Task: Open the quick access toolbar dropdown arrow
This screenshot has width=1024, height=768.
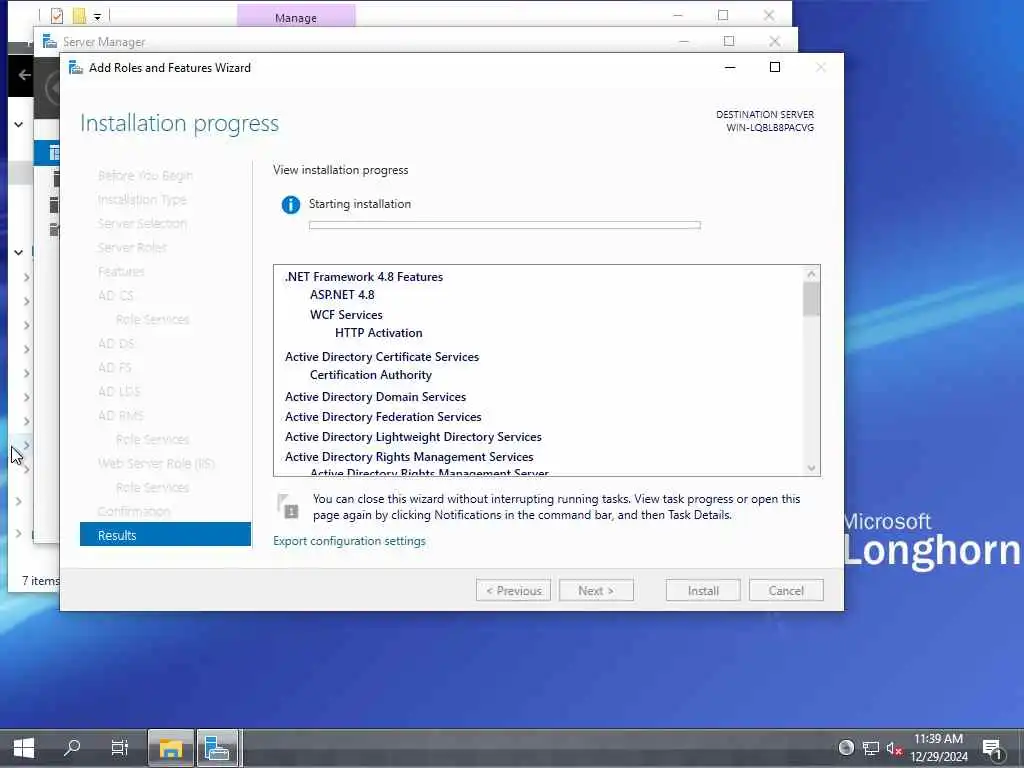Action: pyautogui.click(x=97, y=16)
